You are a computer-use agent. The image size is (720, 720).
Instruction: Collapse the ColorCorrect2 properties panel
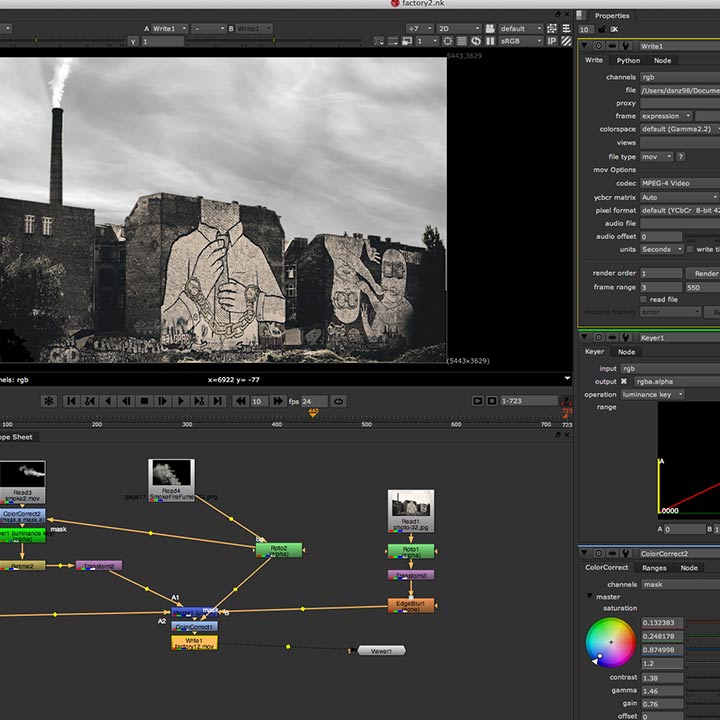pyautogui.click(x=585, y=553)
